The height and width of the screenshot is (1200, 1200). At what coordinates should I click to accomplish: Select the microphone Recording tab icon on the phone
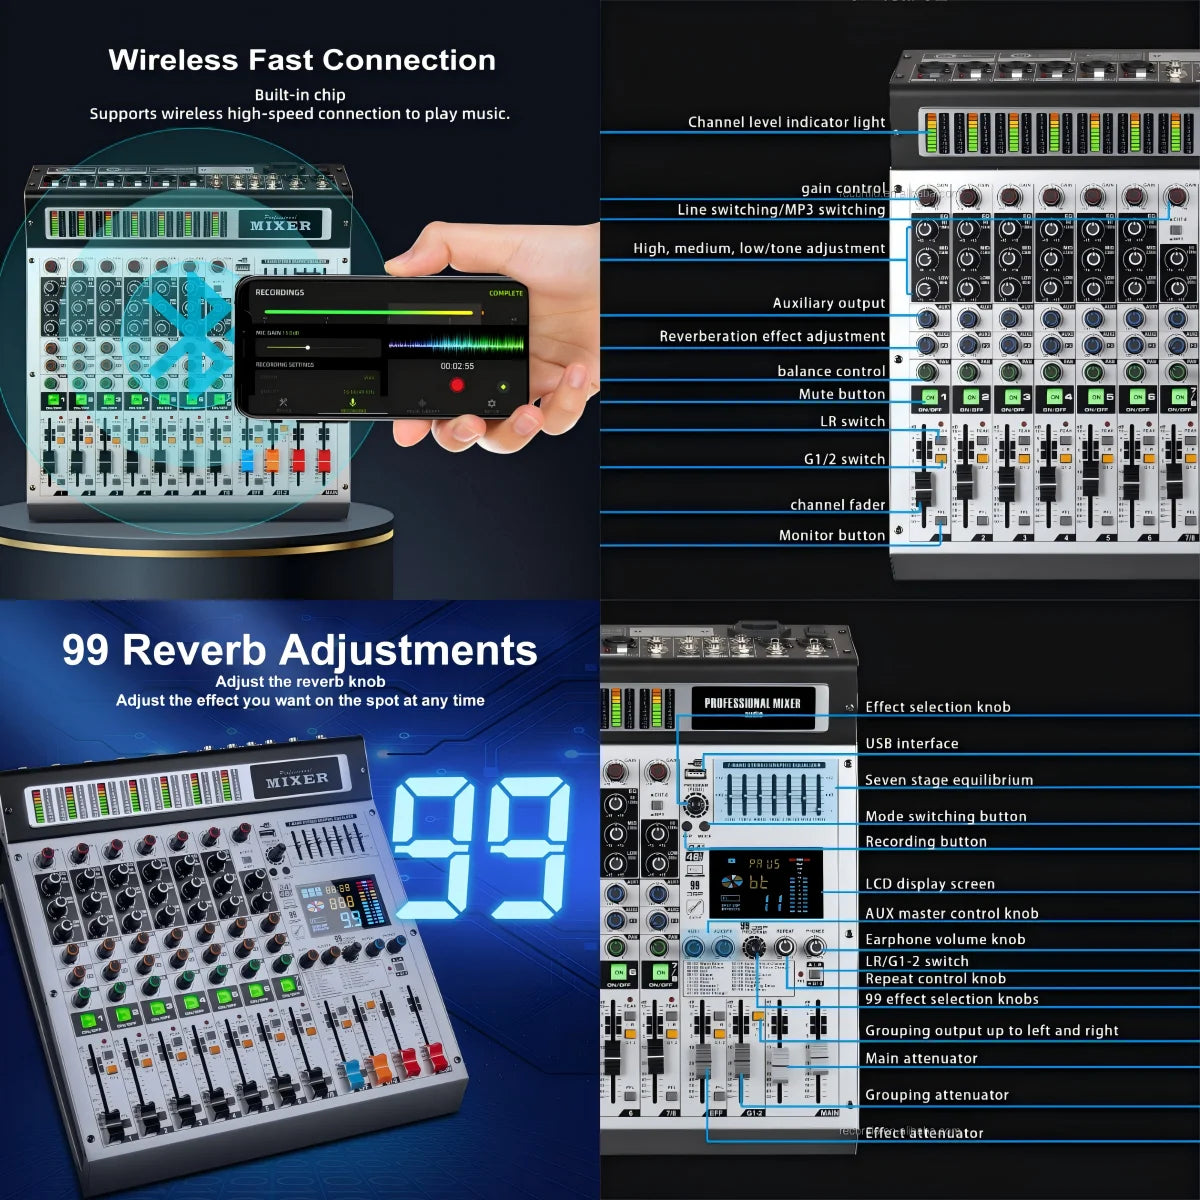click(352, 403)
